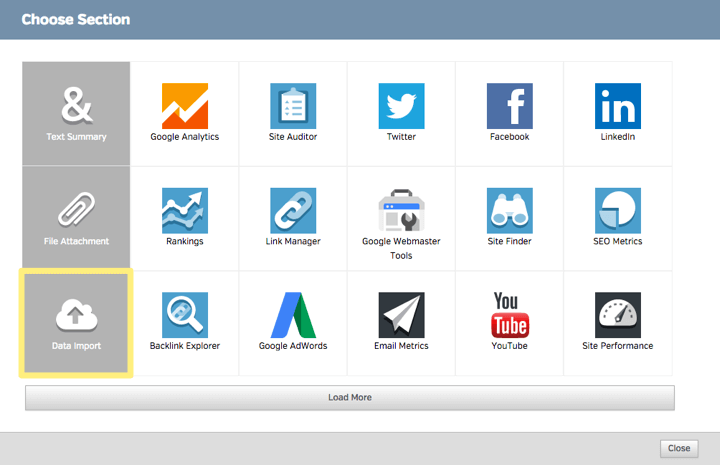Choose Google Webmaster Tools section
Screen dimensions: 720x465
[x=401, y=218]
